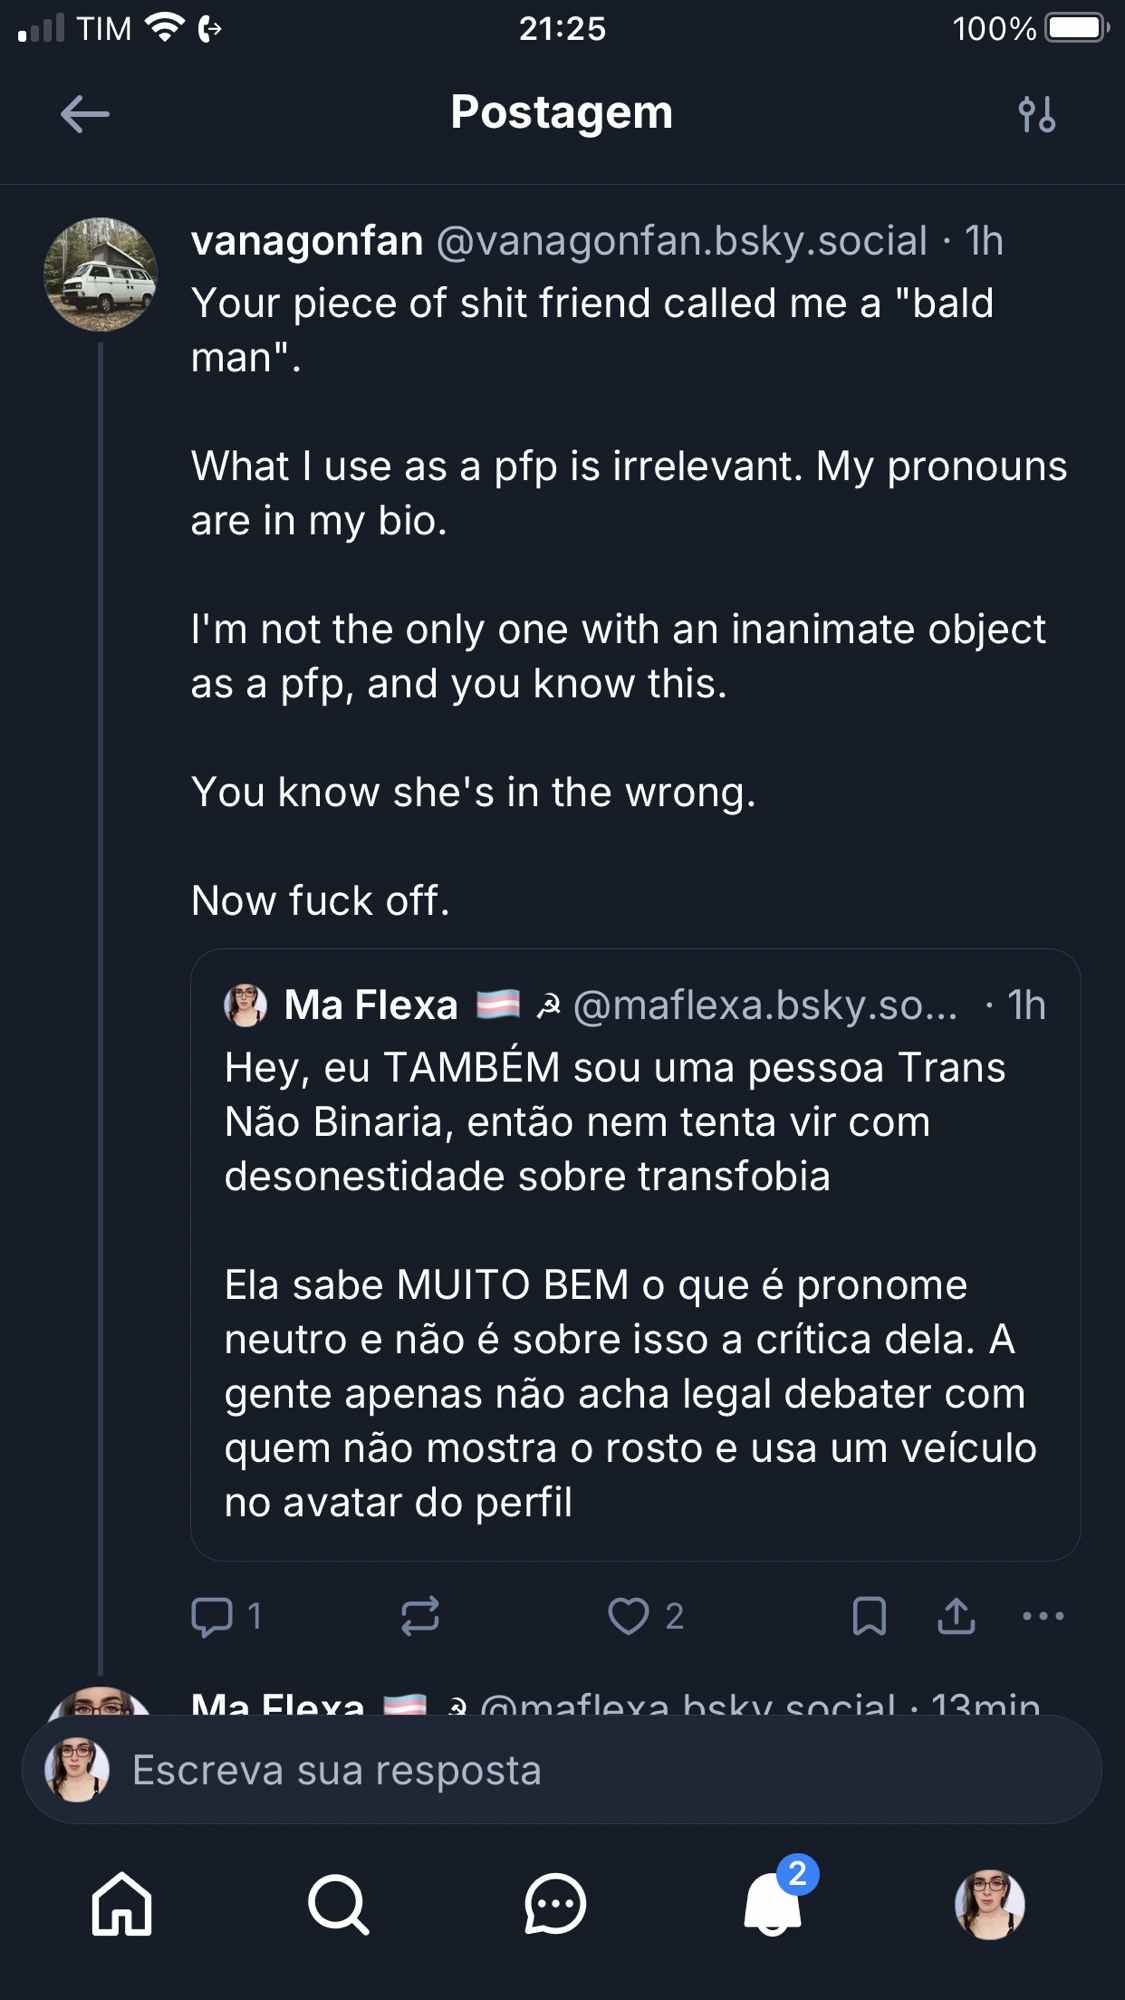Open the quoted Ma Flexa post

coord(635,1340)
